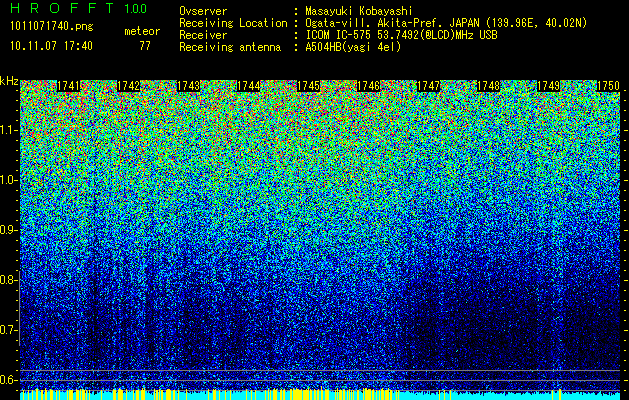Click the 0.7 frequency axis label
Viewport: 629px width, 400px height.
click(8, 330)
